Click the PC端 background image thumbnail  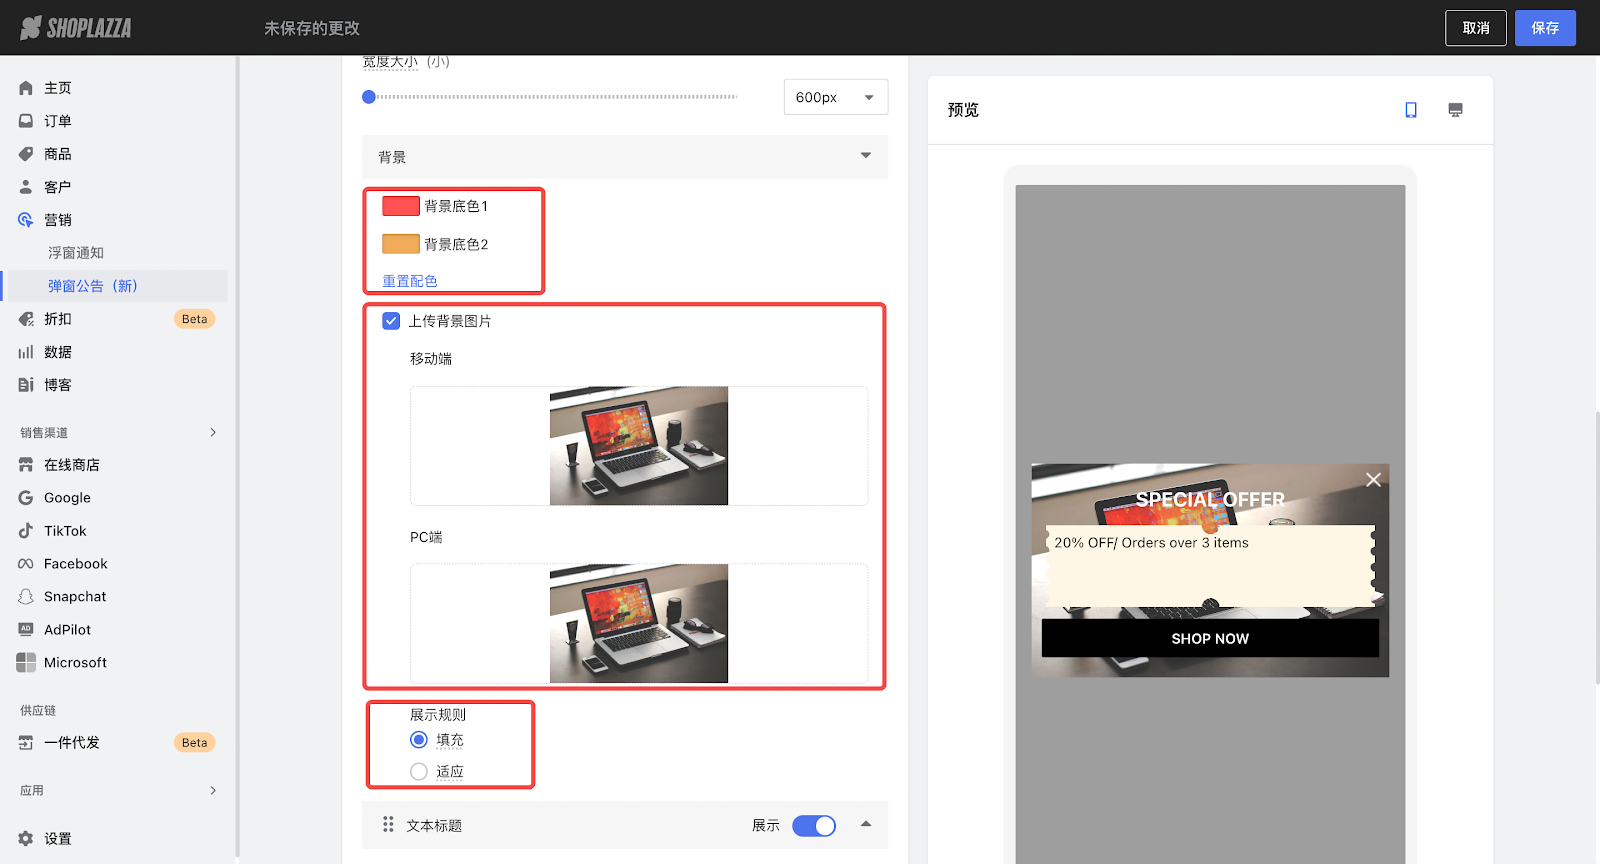639,624
